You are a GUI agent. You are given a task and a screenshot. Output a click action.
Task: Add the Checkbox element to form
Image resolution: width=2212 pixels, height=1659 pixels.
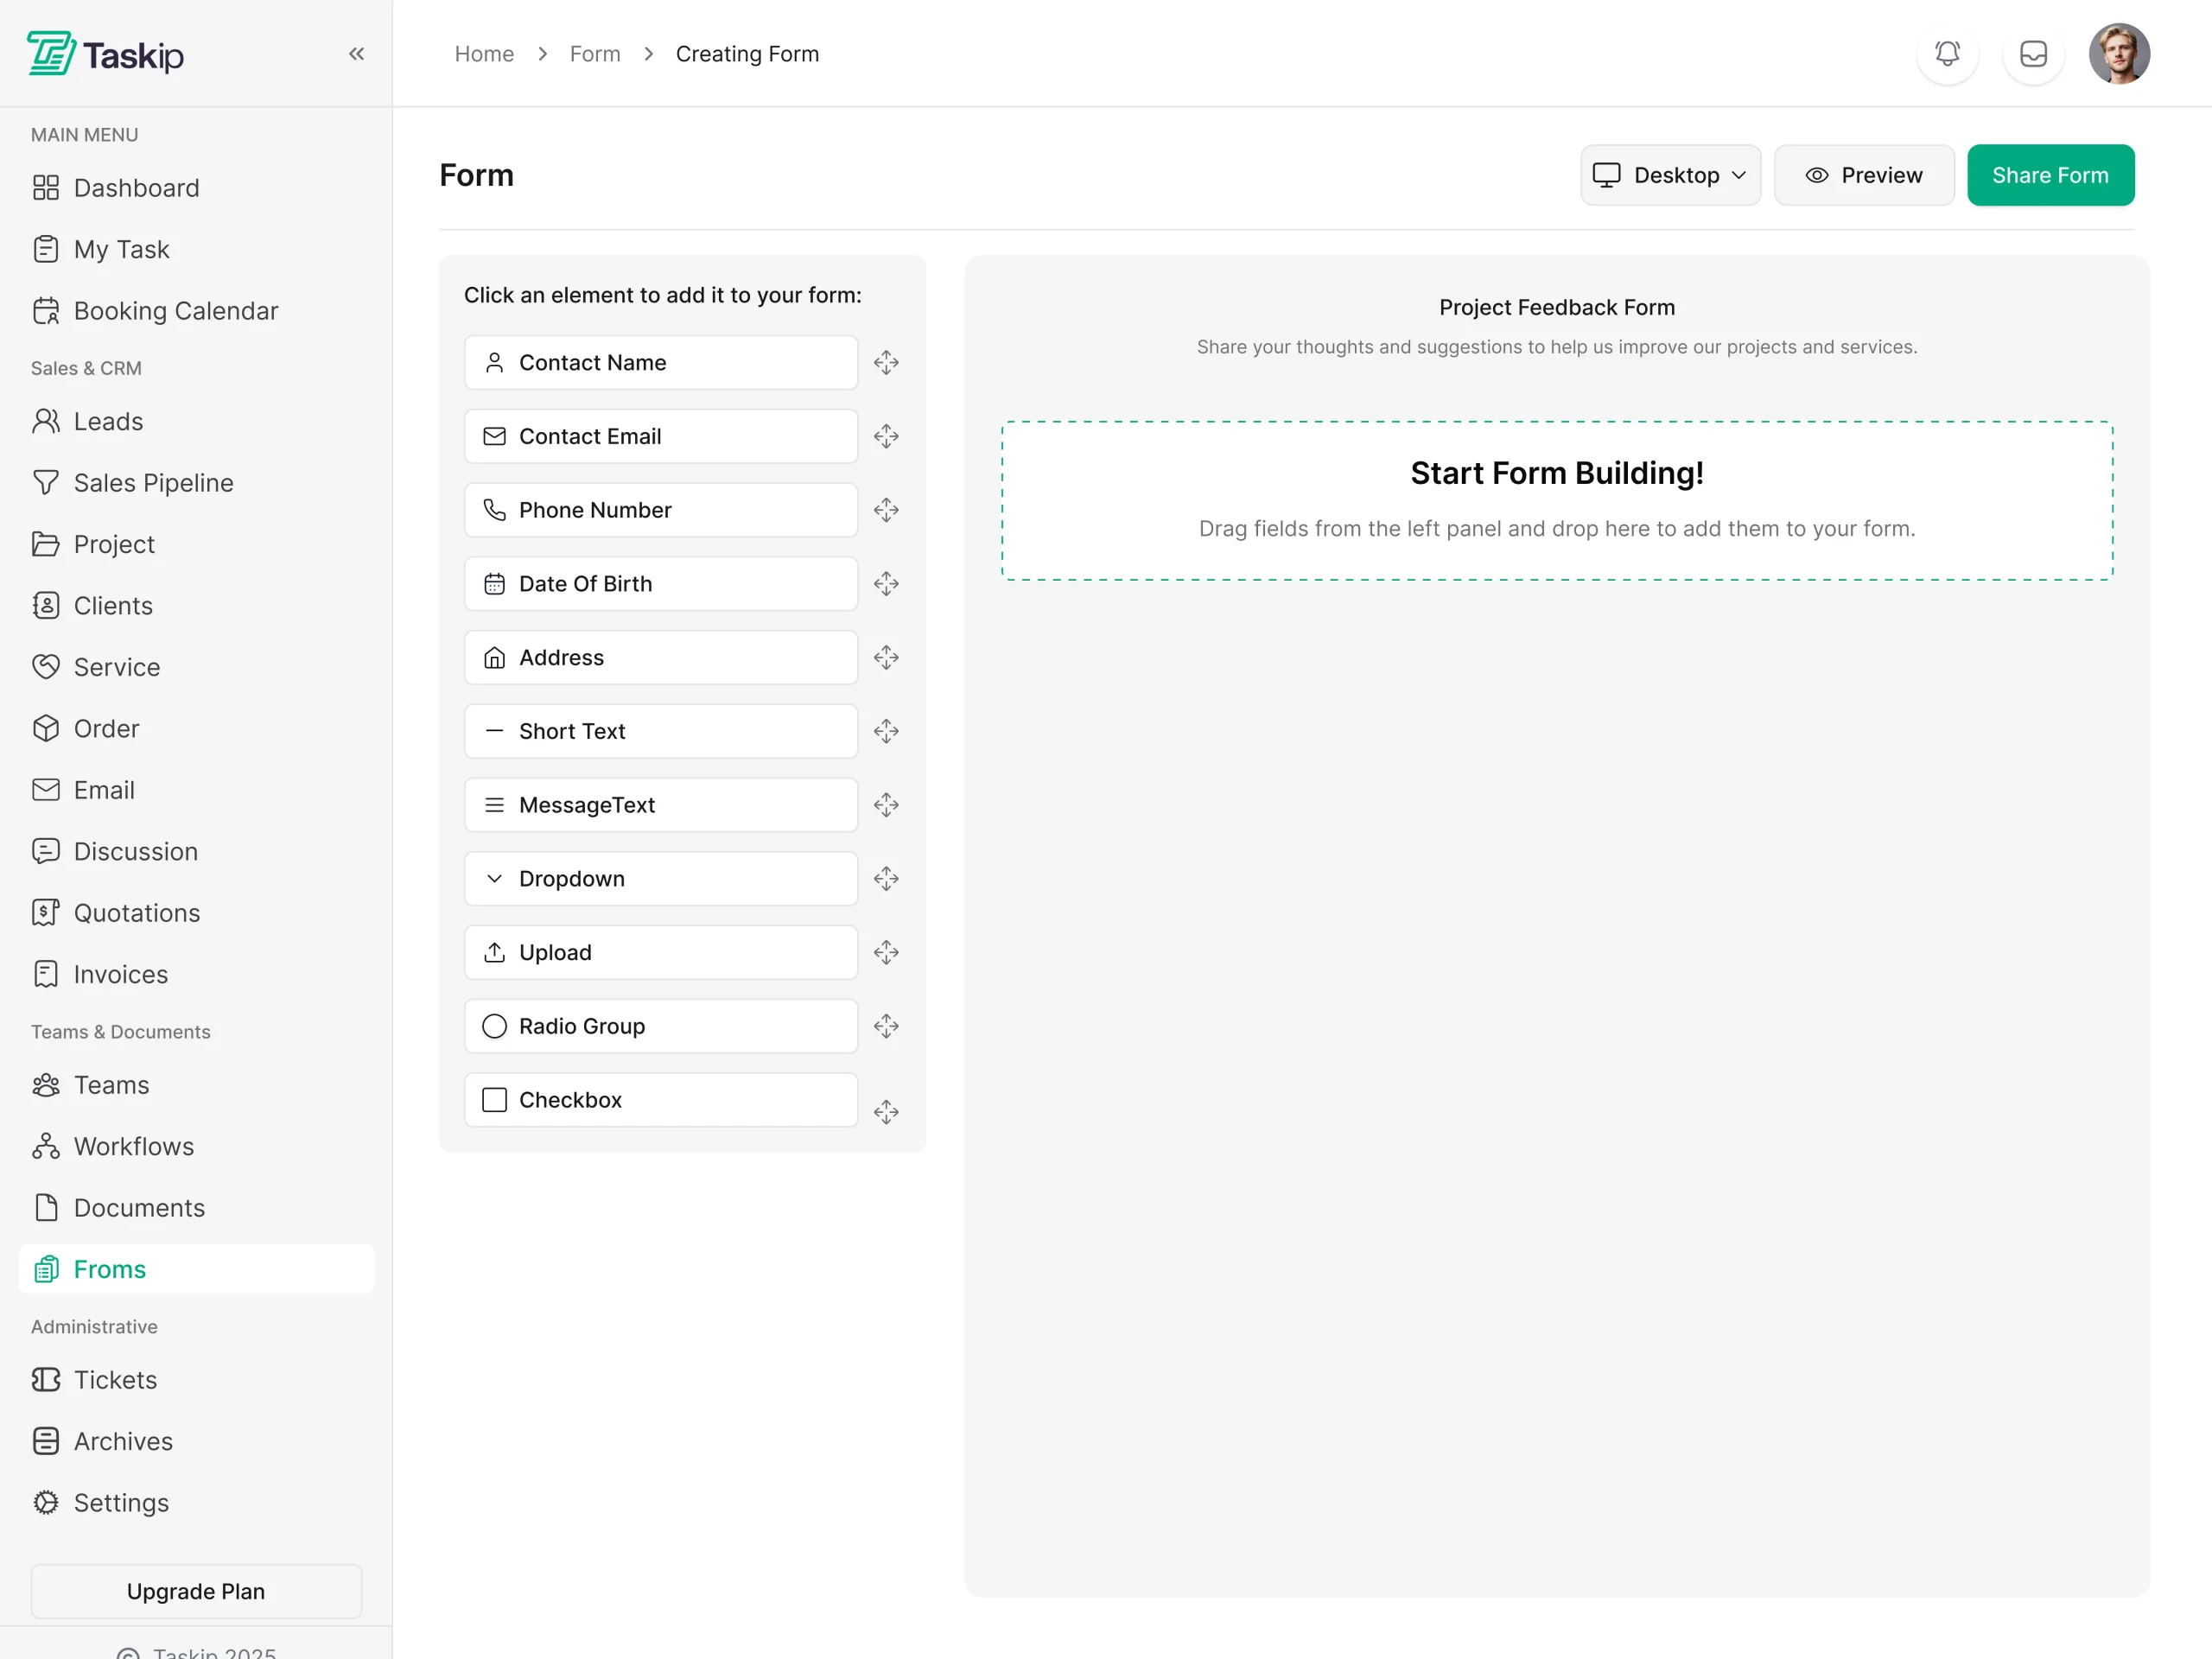click(660, 1100)
